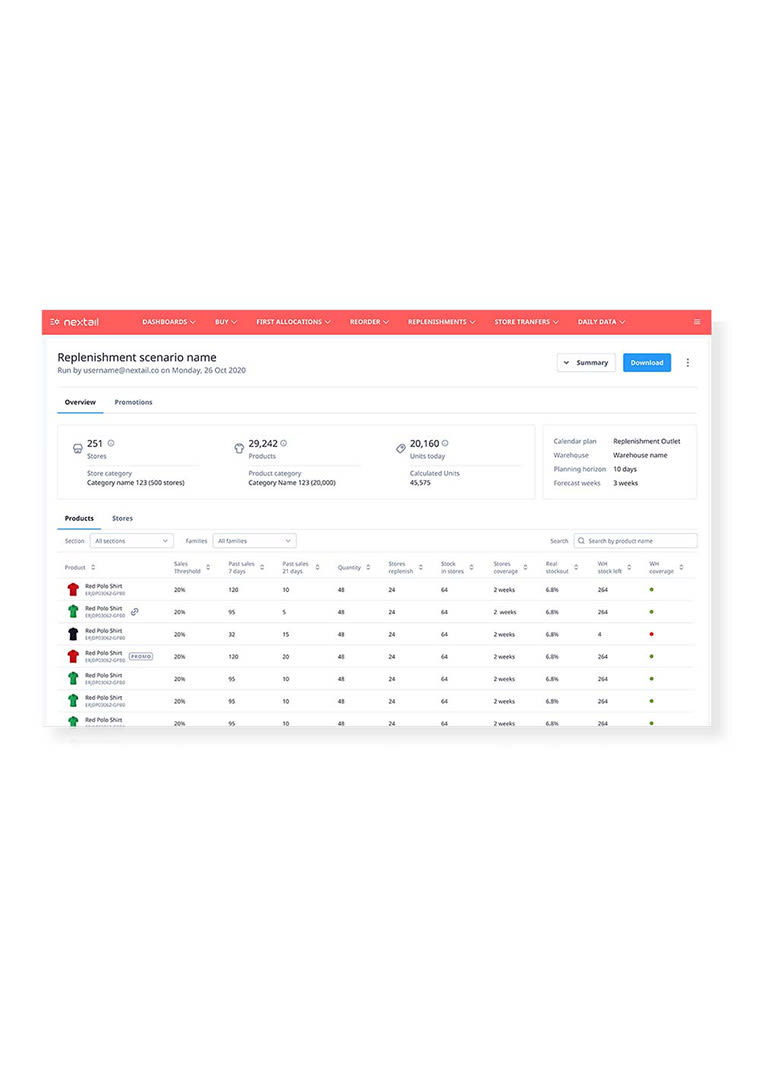Image resolution: width=760 pixels, height=1080 pixels.
Task: Sort by the Product column arrows
Action: point(93,567)
